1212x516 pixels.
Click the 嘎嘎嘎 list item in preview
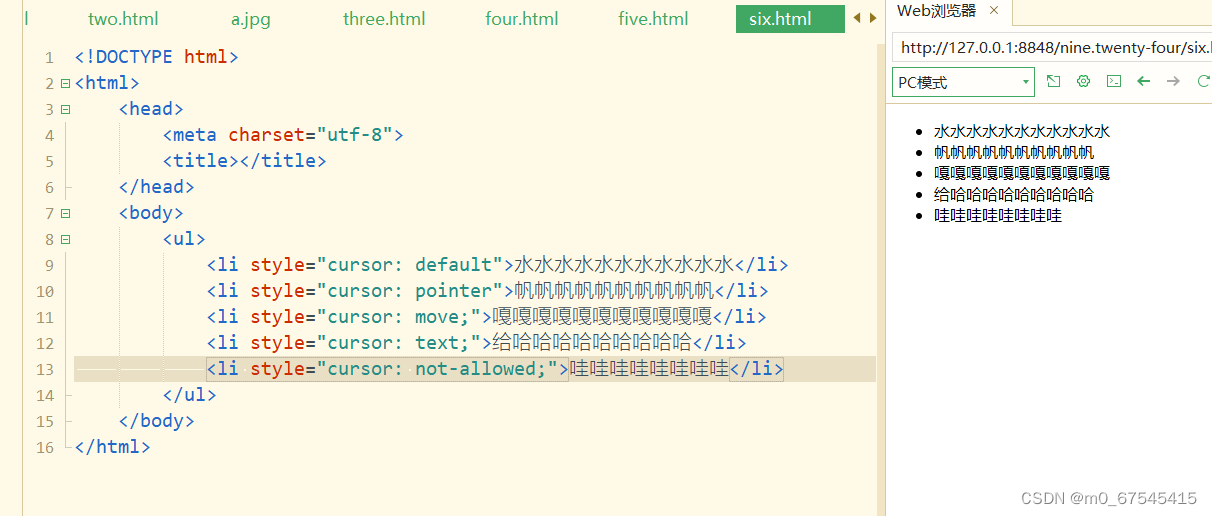coord(1022,173)
